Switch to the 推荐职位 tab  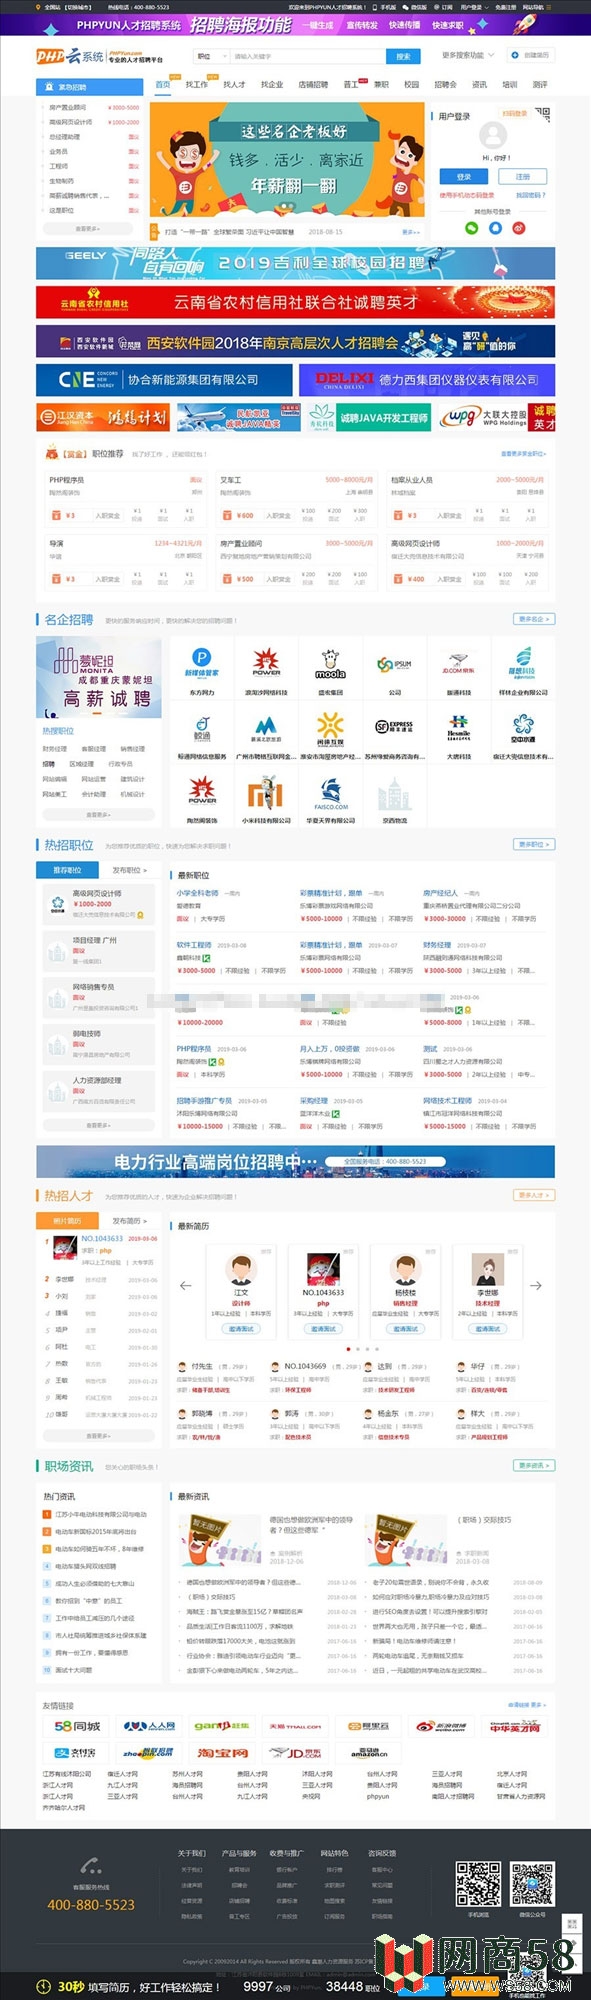(67, 870)
